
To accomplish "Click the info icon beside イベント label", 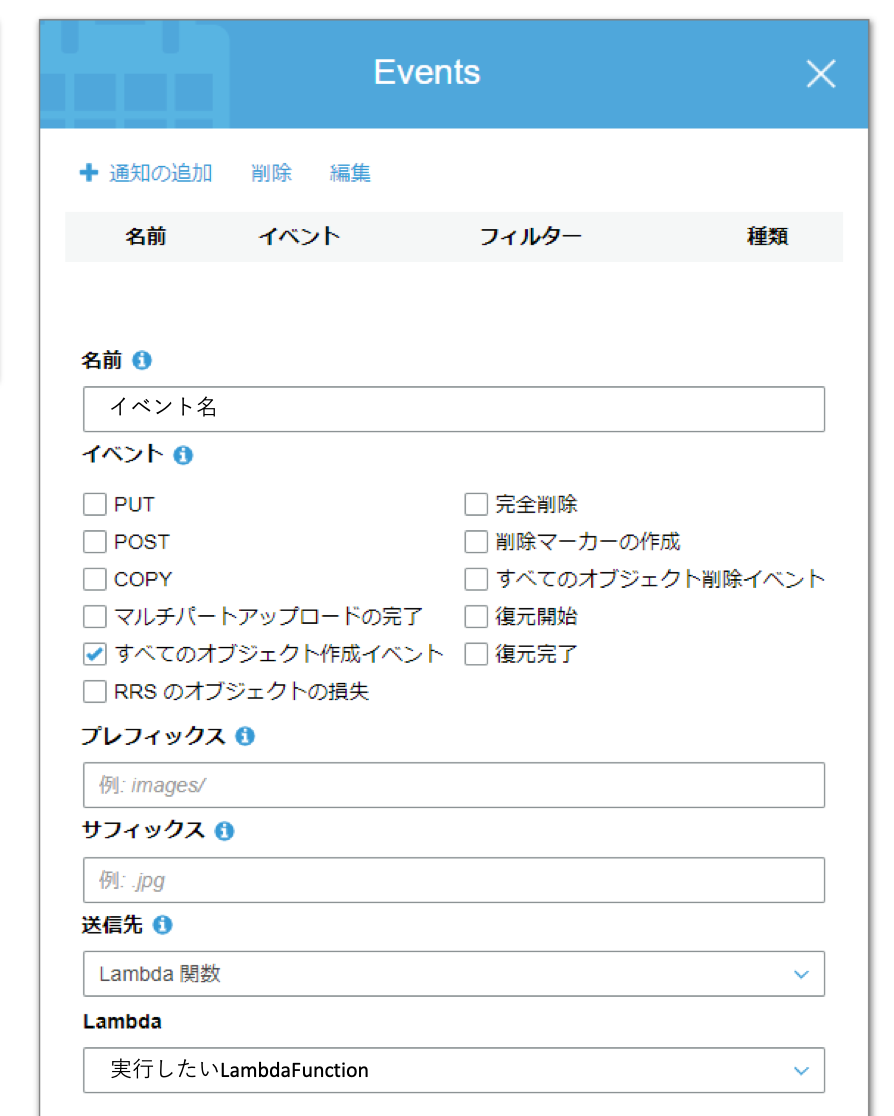I will coord(183,455).
